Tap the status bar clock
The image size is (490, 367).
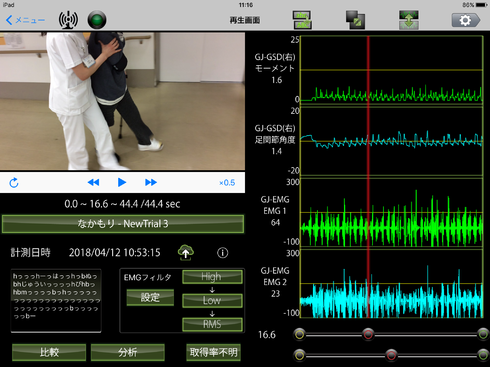click(246, 5)
